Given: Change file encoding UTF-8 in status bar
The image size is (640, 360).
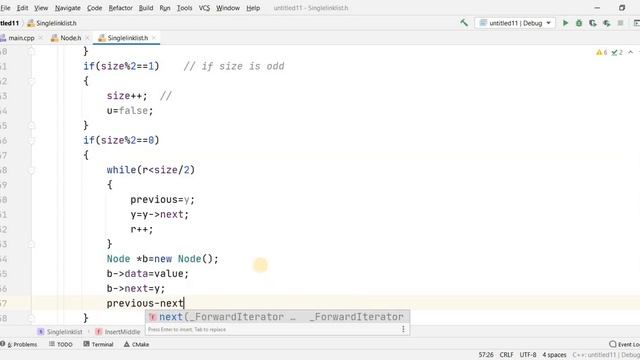Looking at the screenshot, I should (528, 355).
